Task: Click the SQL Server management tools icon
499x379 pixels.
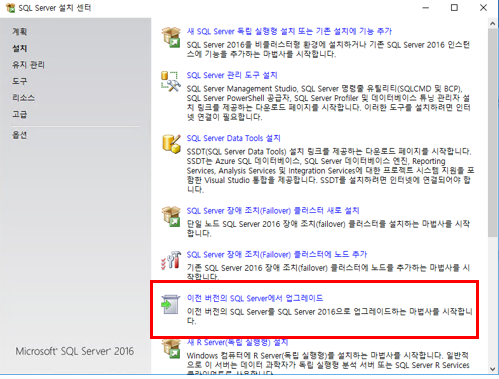Action: tap(171, 81)
